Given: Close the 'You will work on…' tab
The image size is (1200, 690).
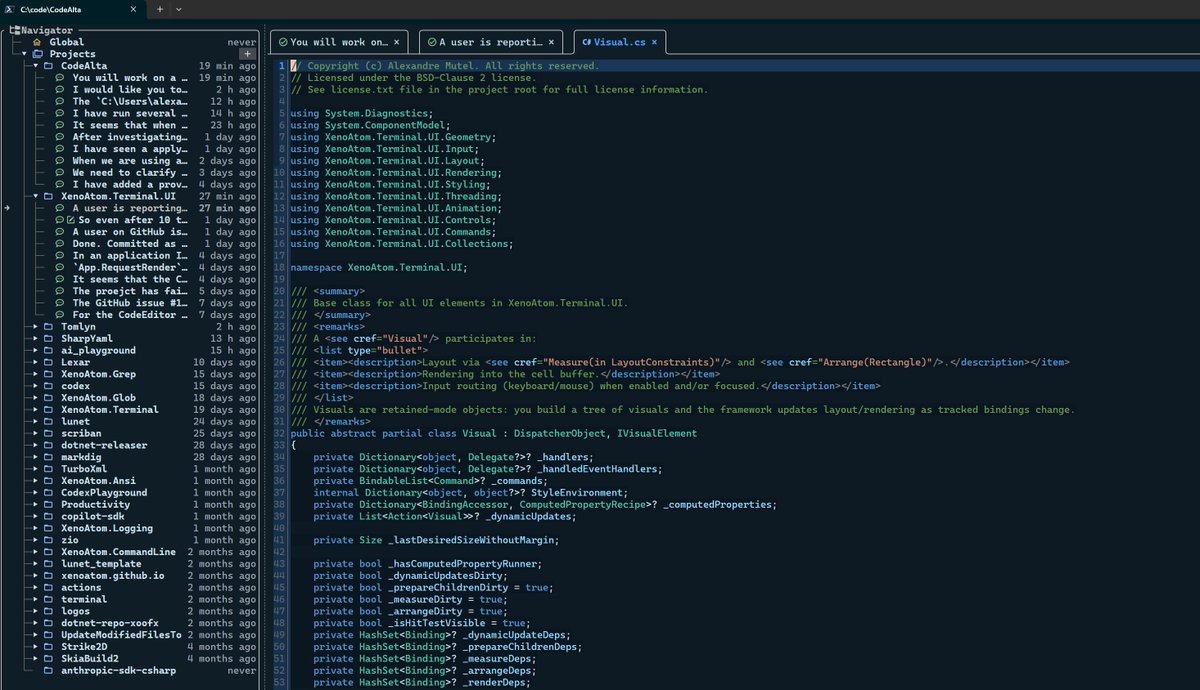Looking at the screenshot, I should click(x=397, y=42).
